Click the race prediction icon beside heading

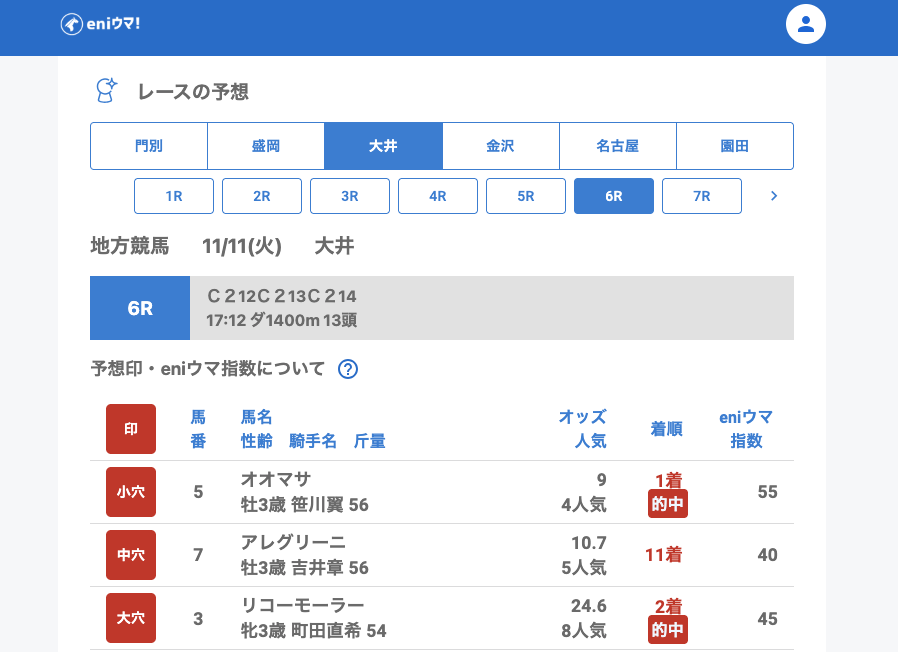pyautogui.click(x=105, y=91)
